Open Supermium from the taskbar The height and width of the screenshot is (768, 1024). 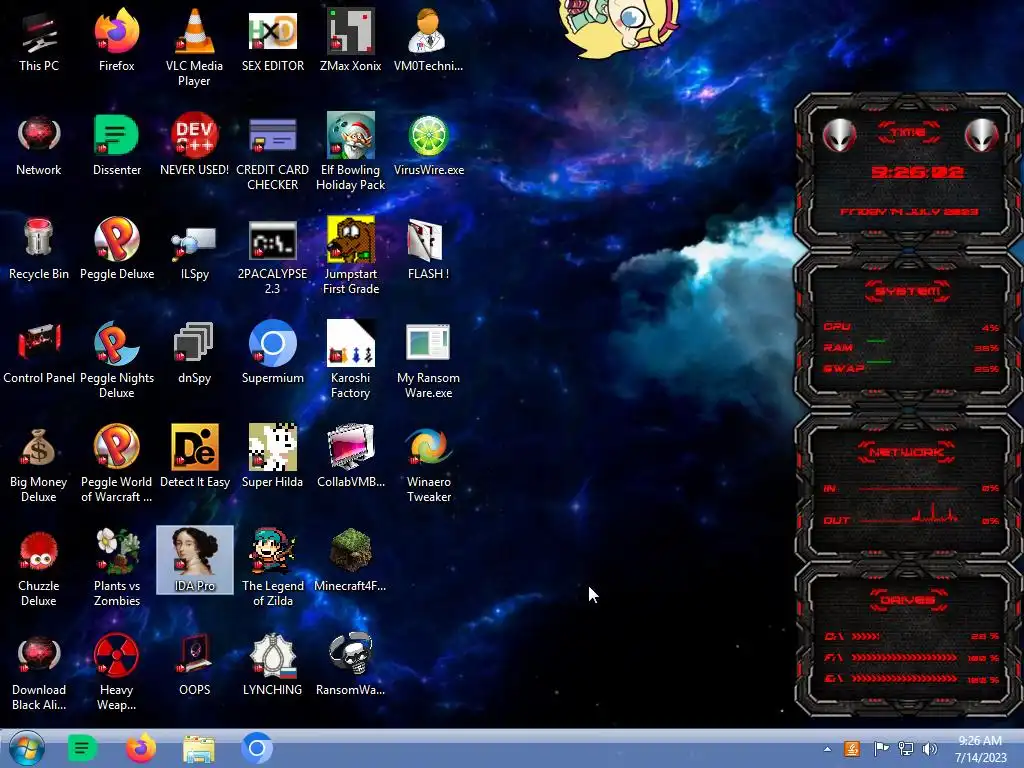tap(257, 748)
